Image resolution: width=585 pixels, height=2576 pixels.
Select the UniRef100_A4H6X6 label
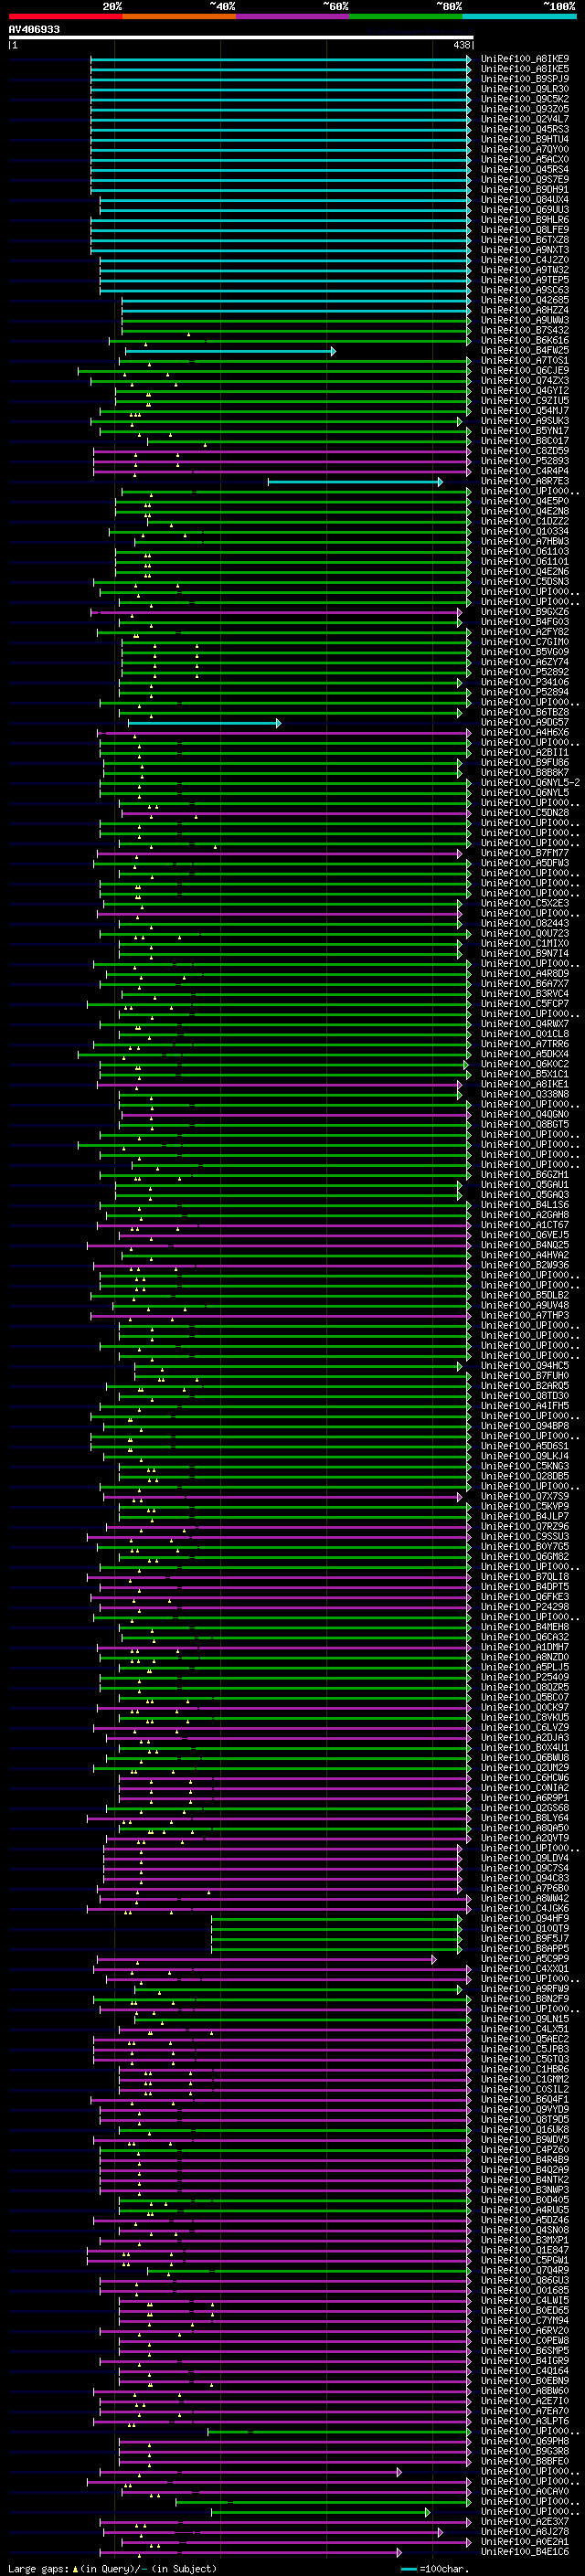(525, 732)
